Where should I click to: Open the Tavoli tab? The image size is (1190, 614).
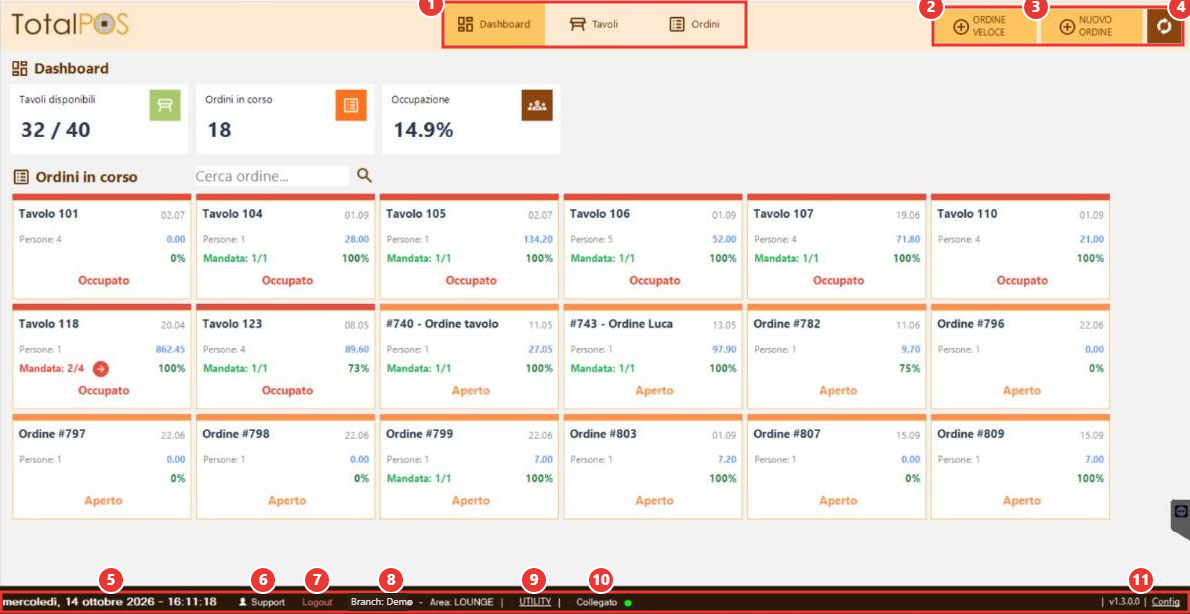(594, 24)
